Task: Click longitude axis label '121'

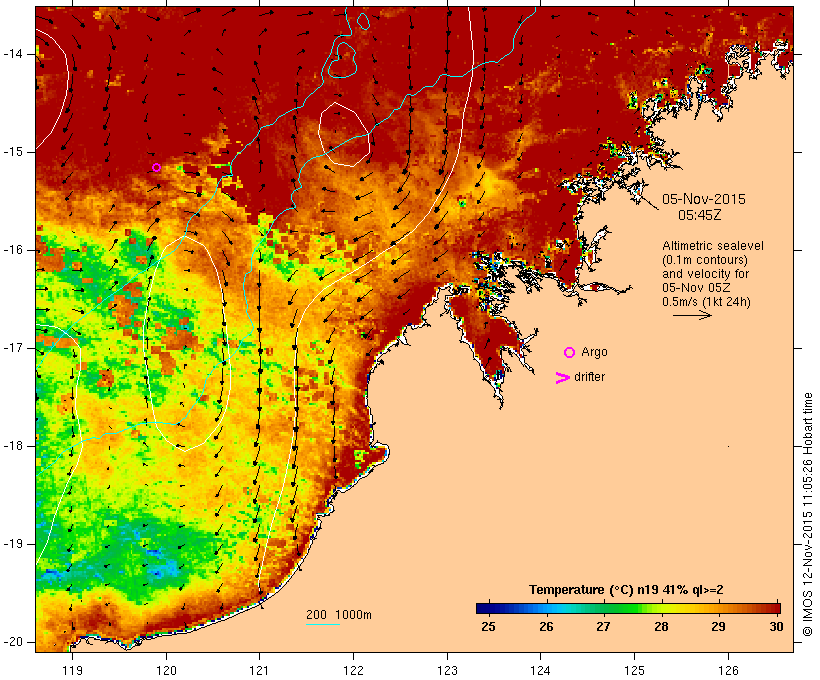Action: 259,670
